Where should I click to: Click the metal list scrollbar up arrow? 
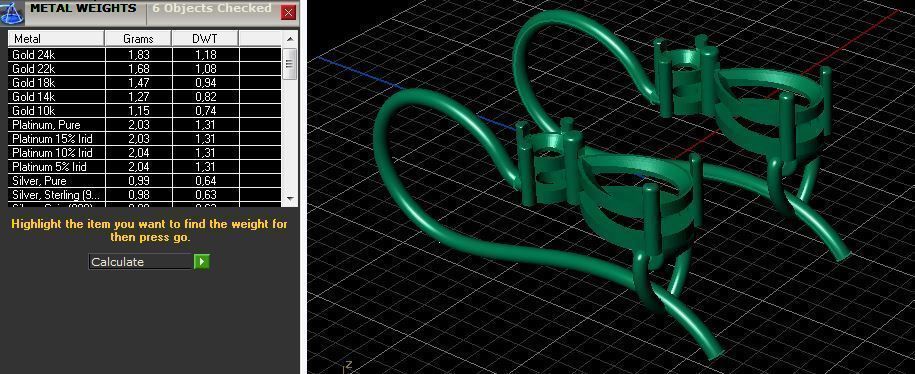(x=290, y=39)
